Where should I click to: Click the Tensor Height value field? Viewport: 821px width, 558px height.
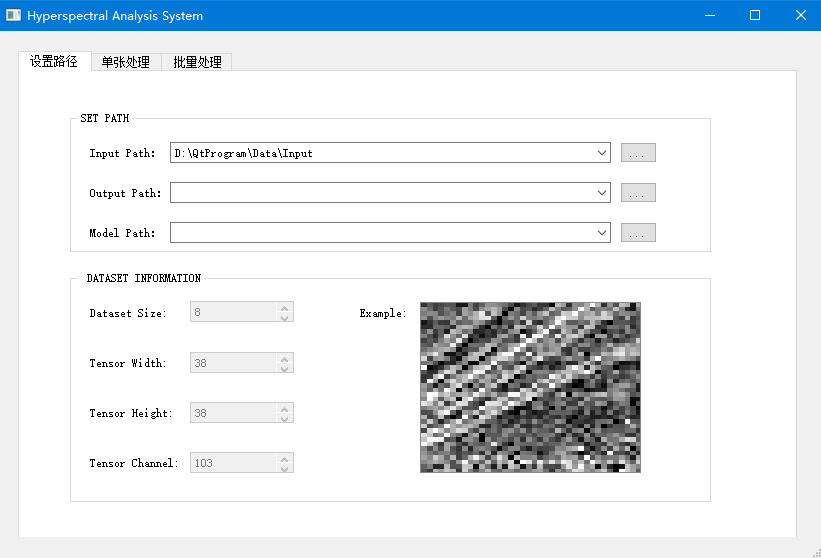pos(233,413)
